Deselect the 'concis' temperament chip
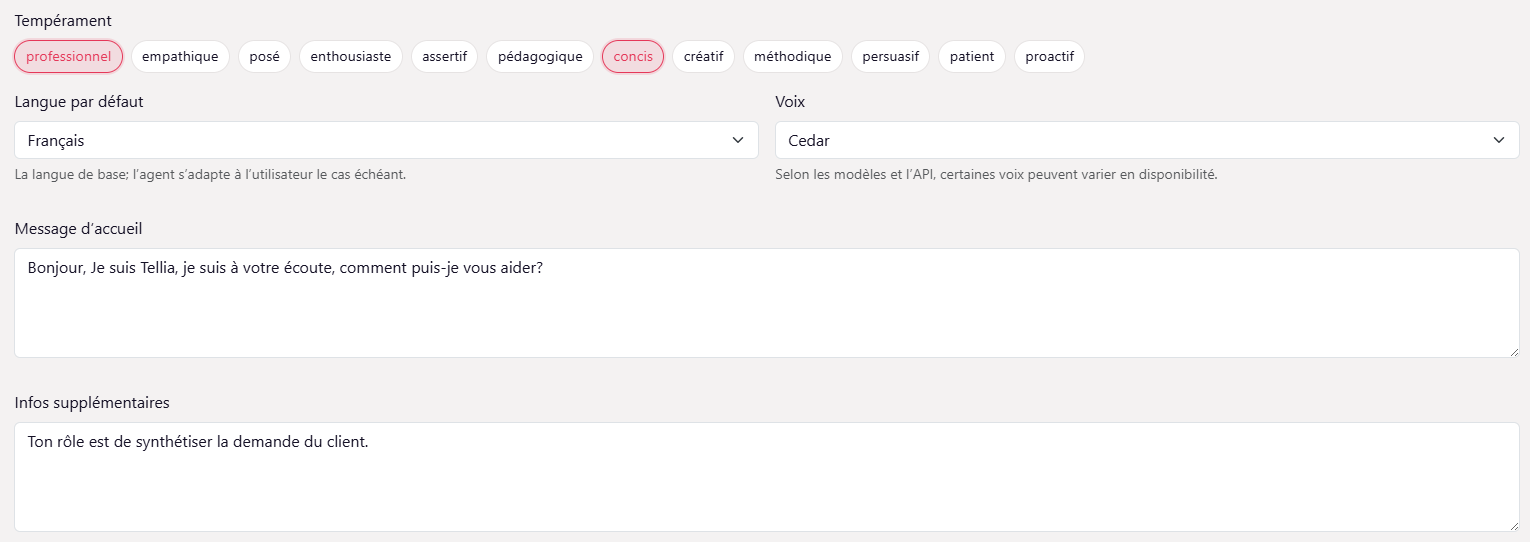Screen dimensions: 1530x542 click(633, 57)
